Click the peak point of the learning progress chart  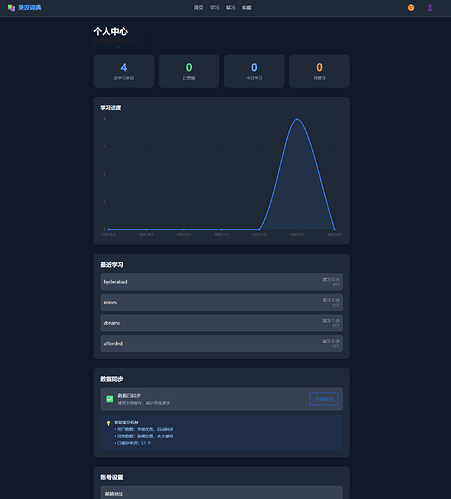[297, 119]
